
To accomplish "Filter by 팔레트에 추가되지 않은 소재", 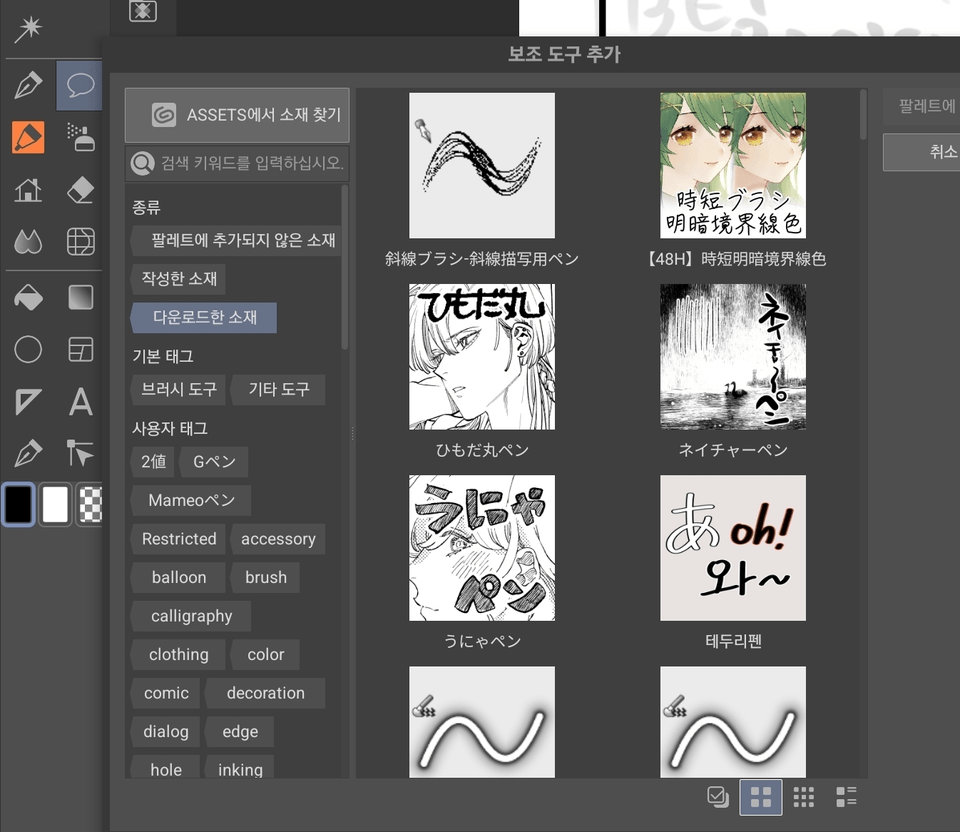I will tap(235, 240).
